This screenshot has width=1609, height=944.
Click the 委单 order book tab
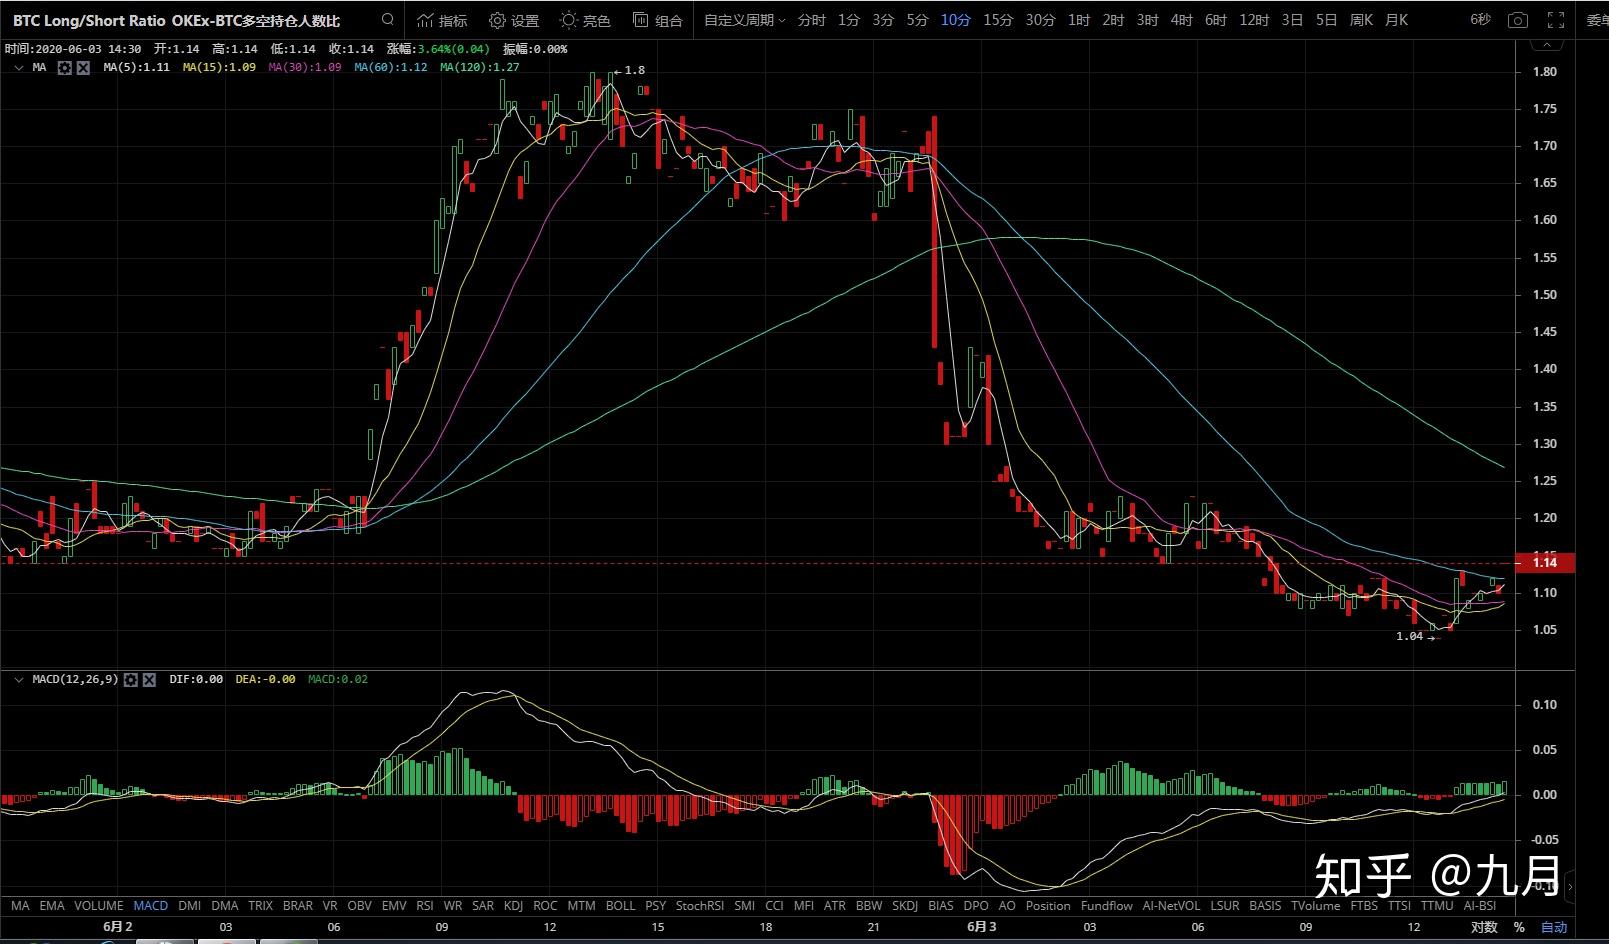(1598, 20)
